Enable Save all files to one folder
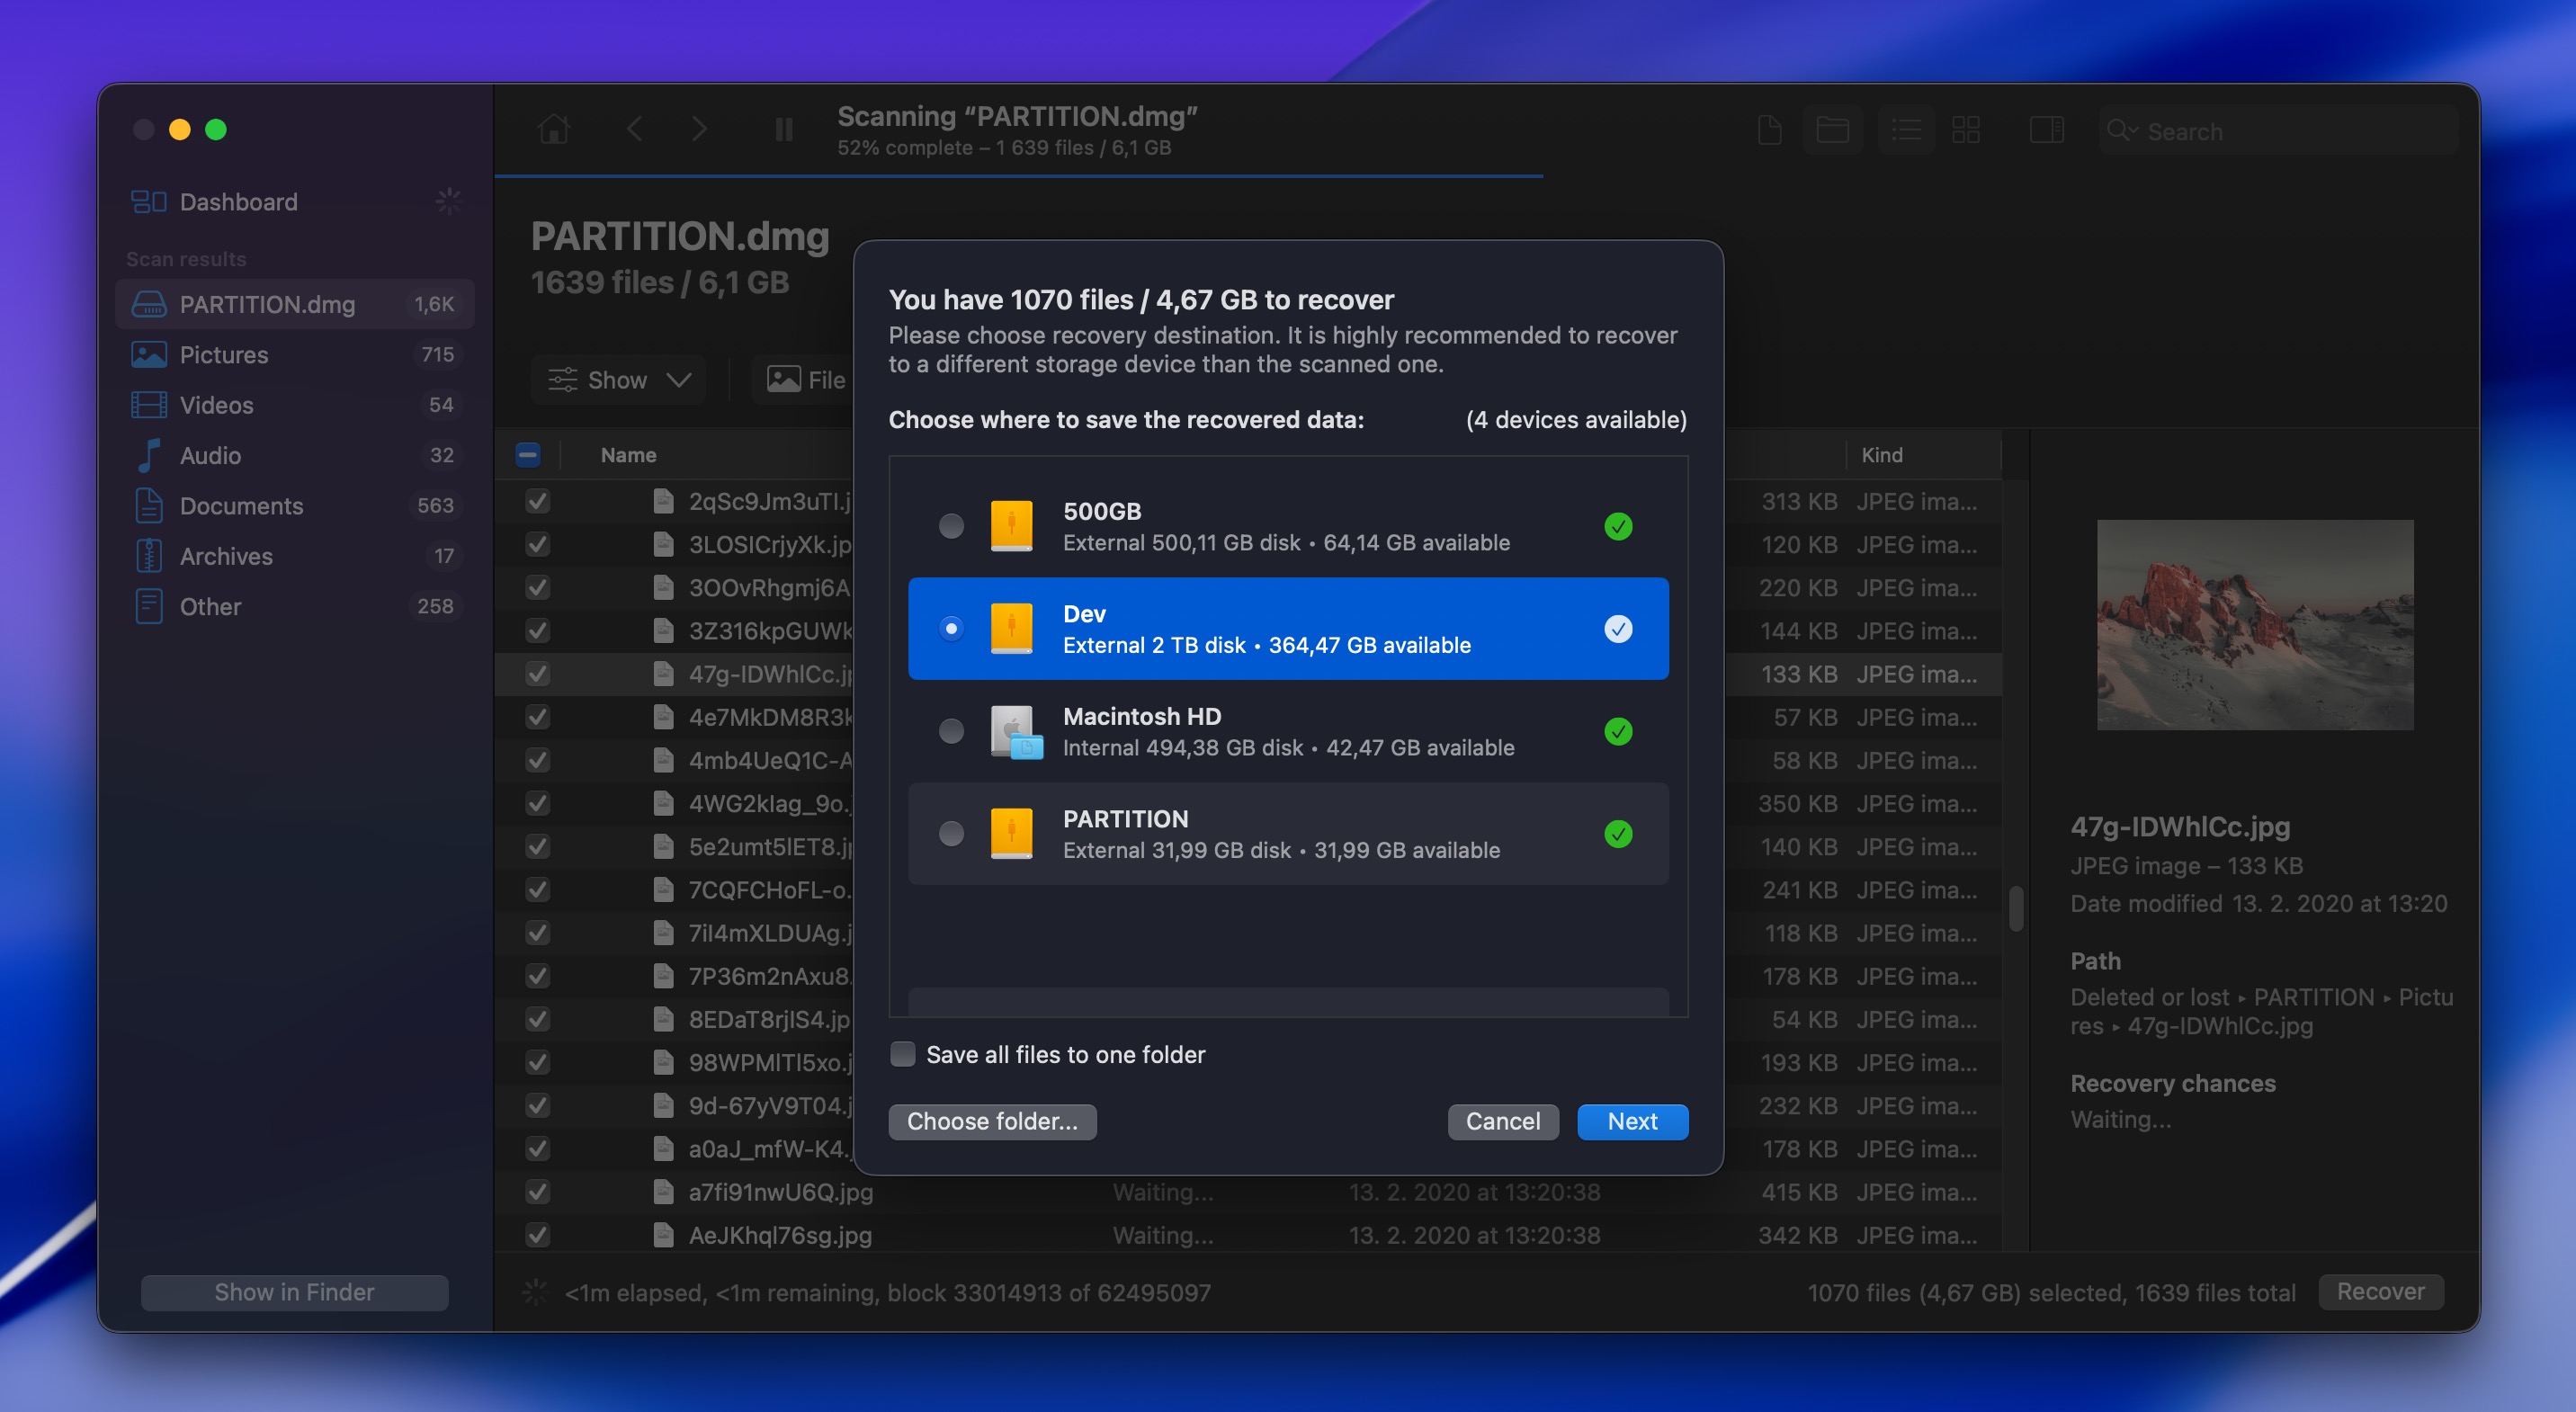 pos(902,1054)
